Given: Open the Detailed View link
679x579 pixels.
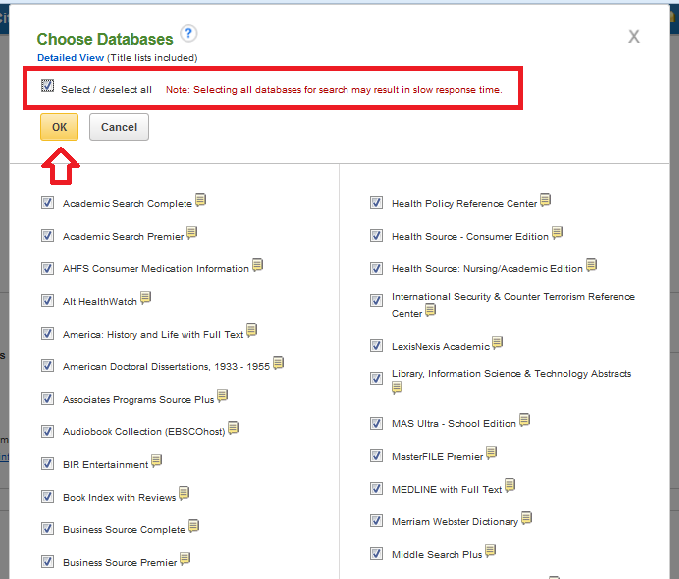Looking at the screenshot, I should (71, 58).
